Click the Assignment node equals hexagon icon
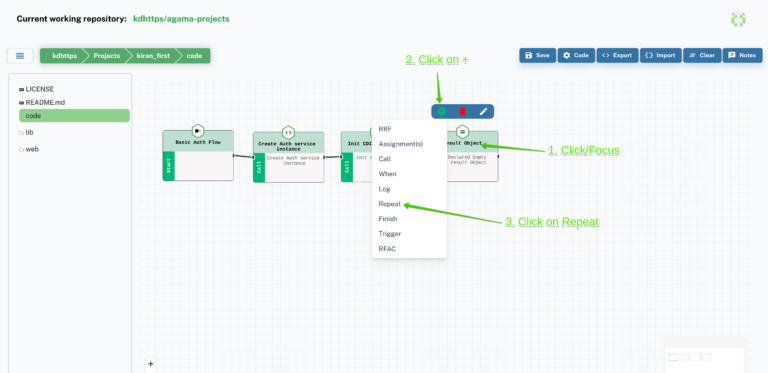 (x=462, y=132)
